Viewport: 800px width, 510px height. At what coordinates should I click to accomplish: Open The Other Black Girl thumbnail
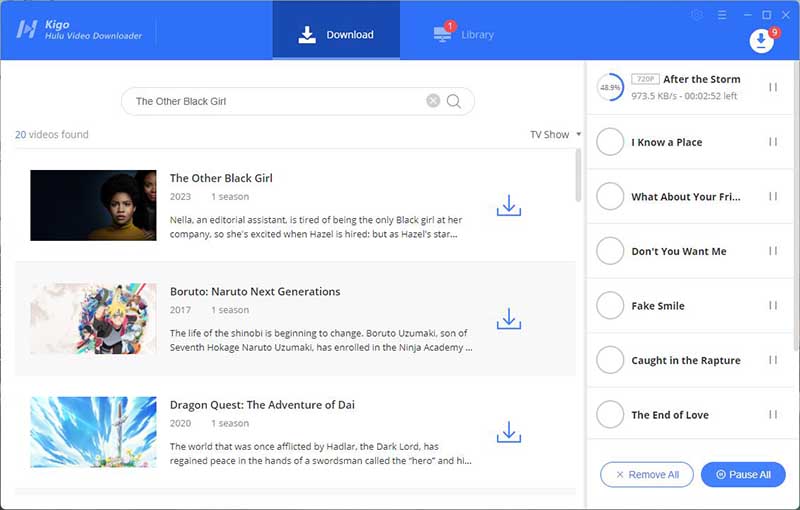tap(93, 205)
